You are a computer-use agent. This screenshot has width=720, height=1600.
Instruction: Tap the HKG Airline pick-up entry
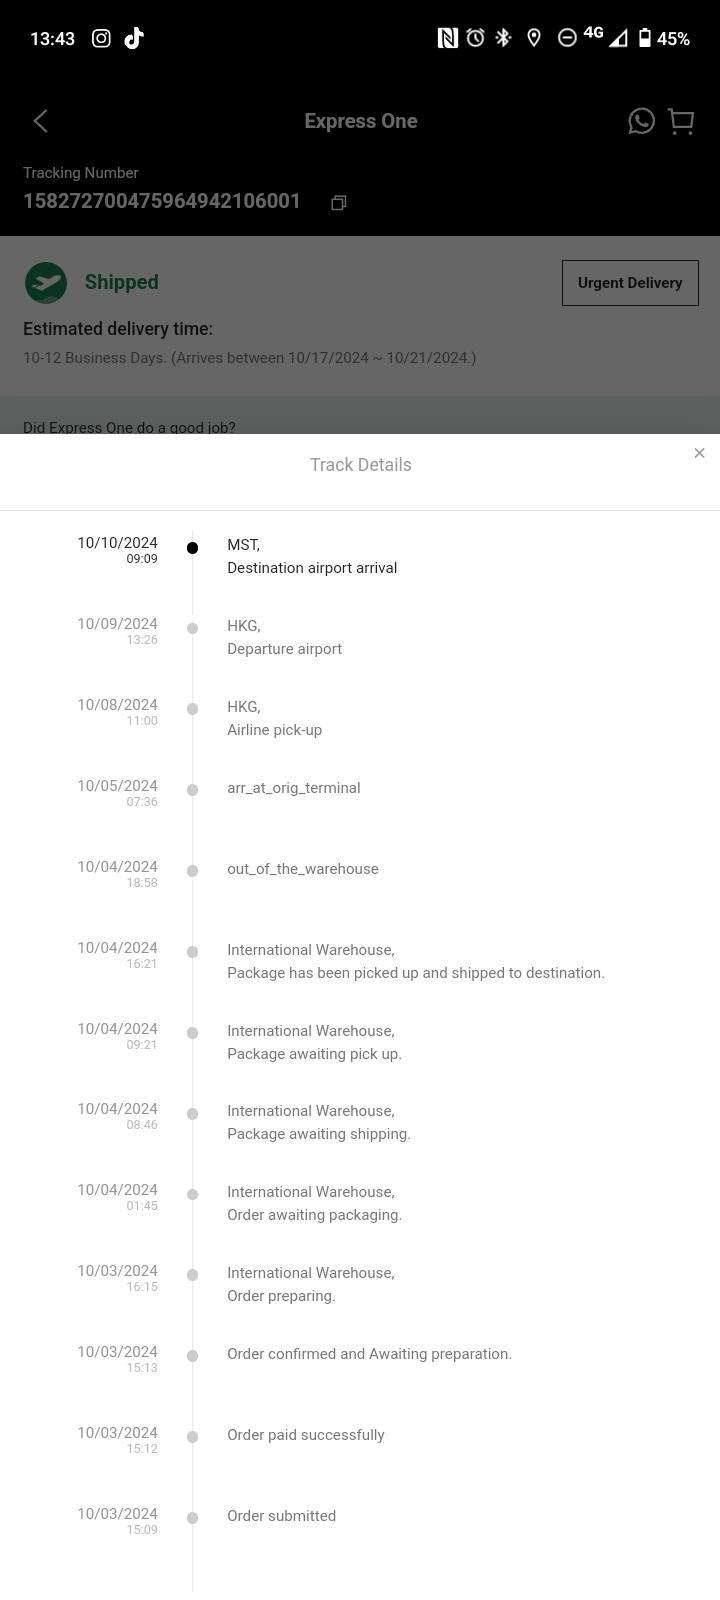pyautogui.click(x=274, y=718)
